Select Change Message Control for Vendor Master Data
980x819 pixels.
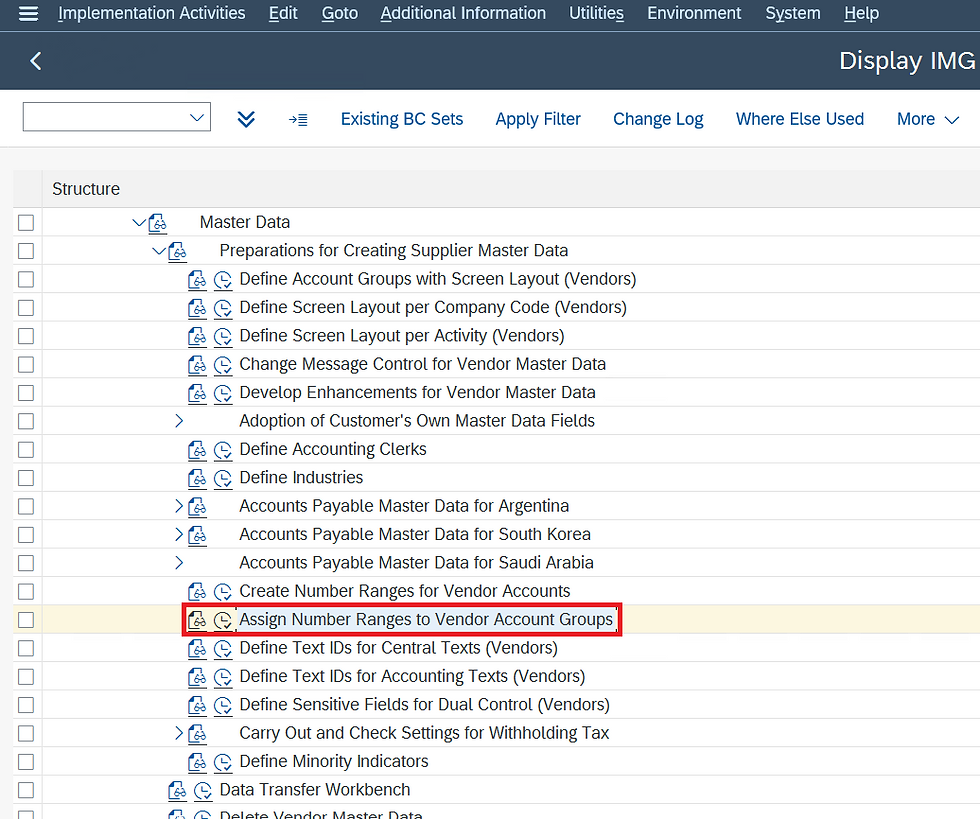pos(422,364)
